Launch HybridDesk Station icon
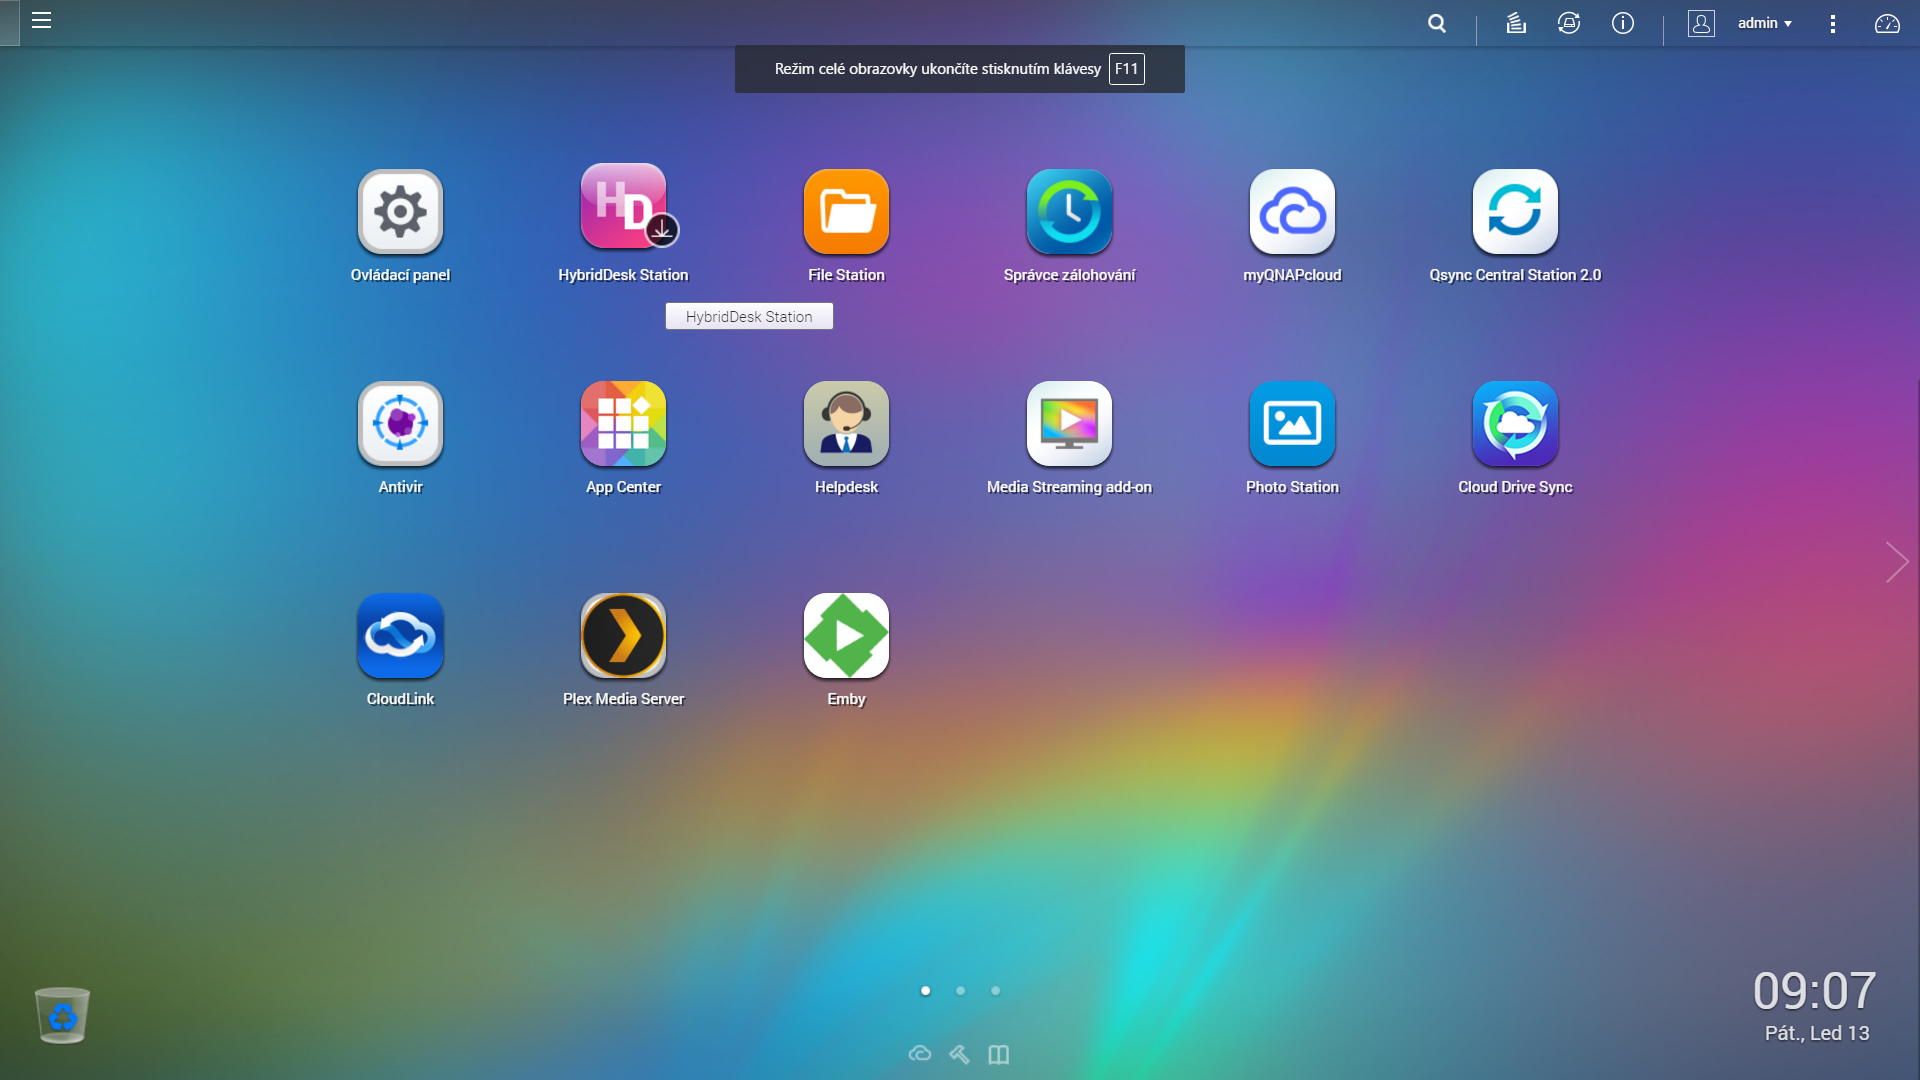The width and height of the screenshot is (1920, 1080). click(623, 207)
